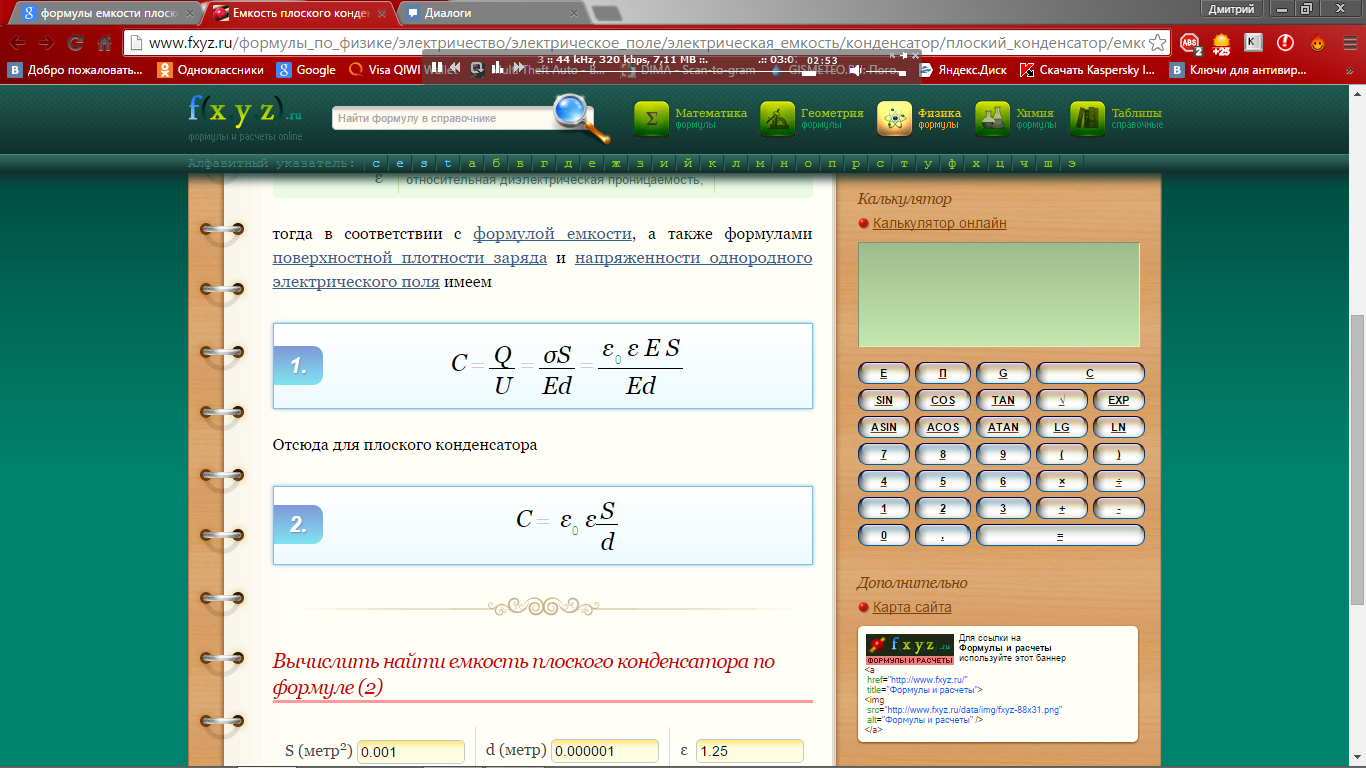The width and height of the screenshot is (1366, 768).
Task: Open the Физика formulas section icon
Action: (x=894, y=119)
